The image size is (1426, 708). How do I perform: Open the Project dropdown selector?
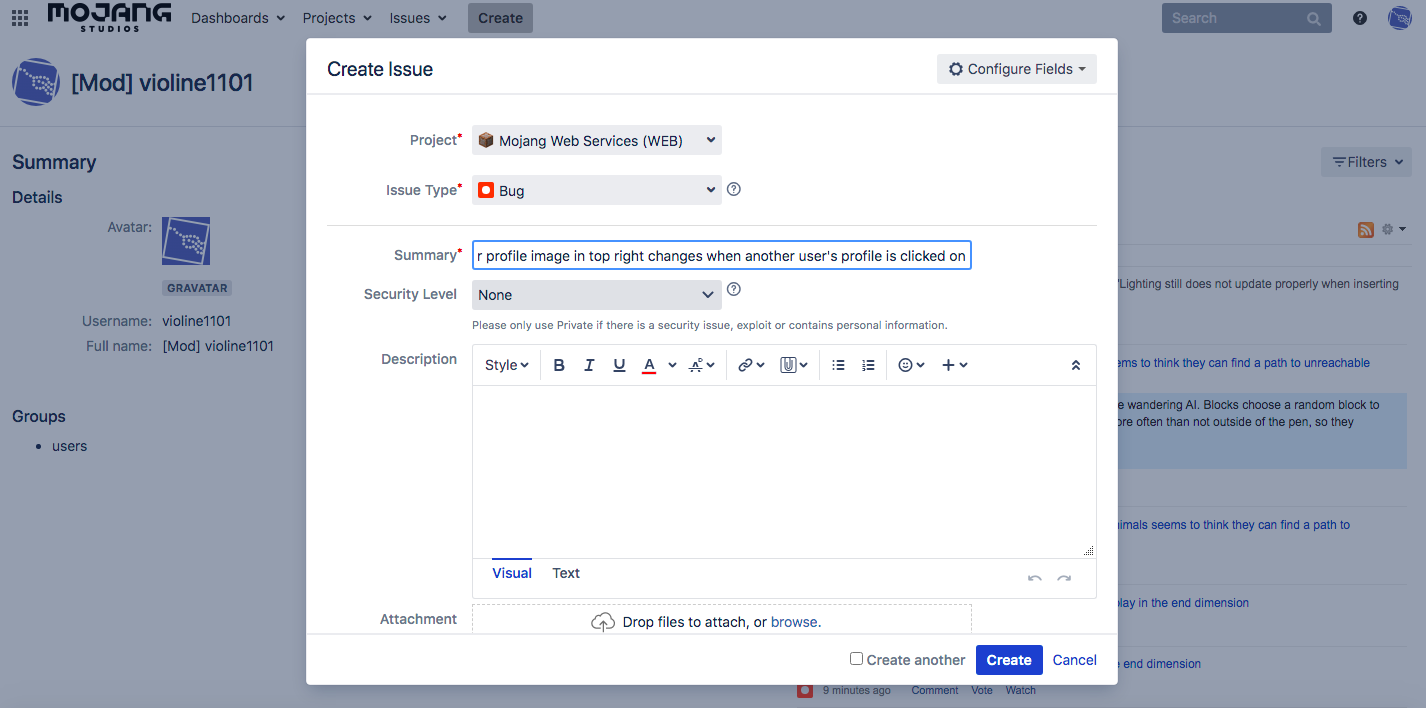tap(597, 141)
